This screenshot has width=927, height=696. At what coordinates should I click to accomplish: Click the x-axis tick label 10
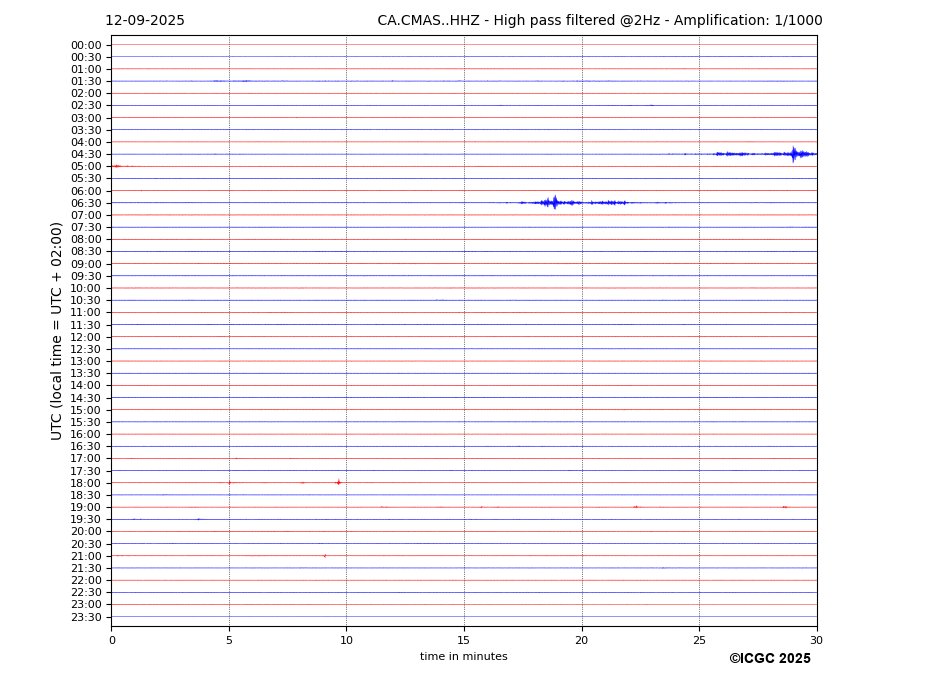pos(346,640)
